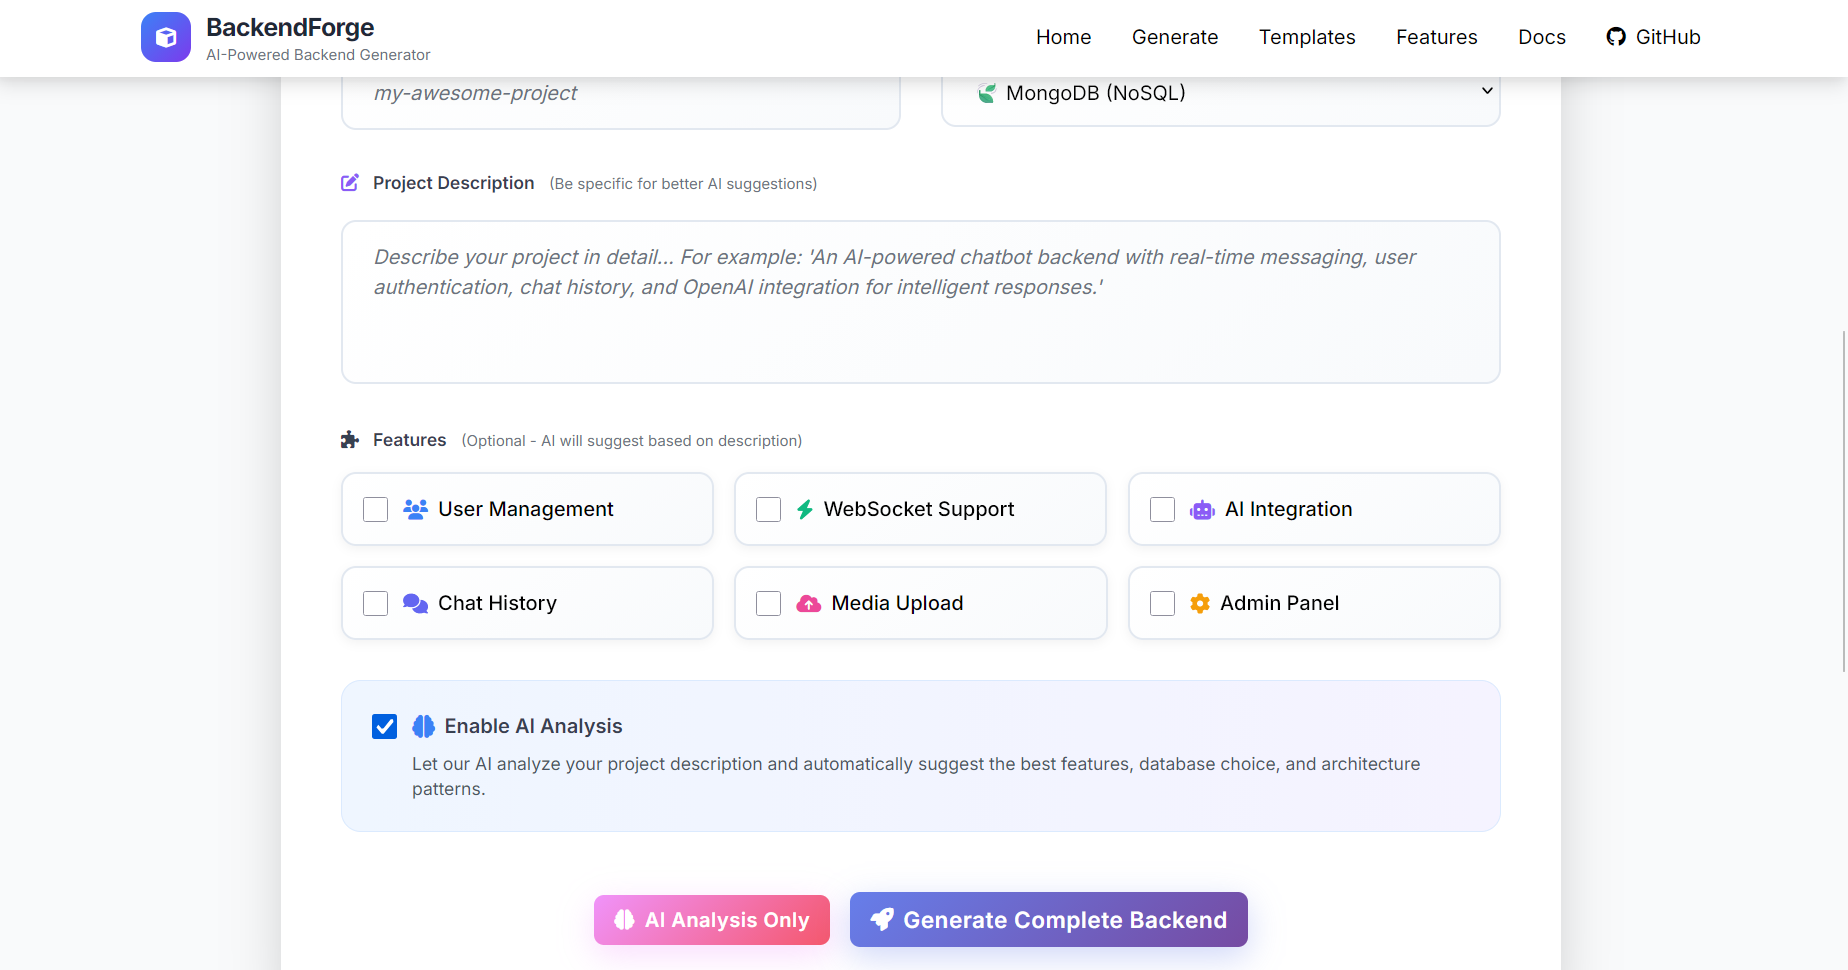Click the User Management people icon
The width and height of the screenshot is (1848, 970).
[415, 509]
